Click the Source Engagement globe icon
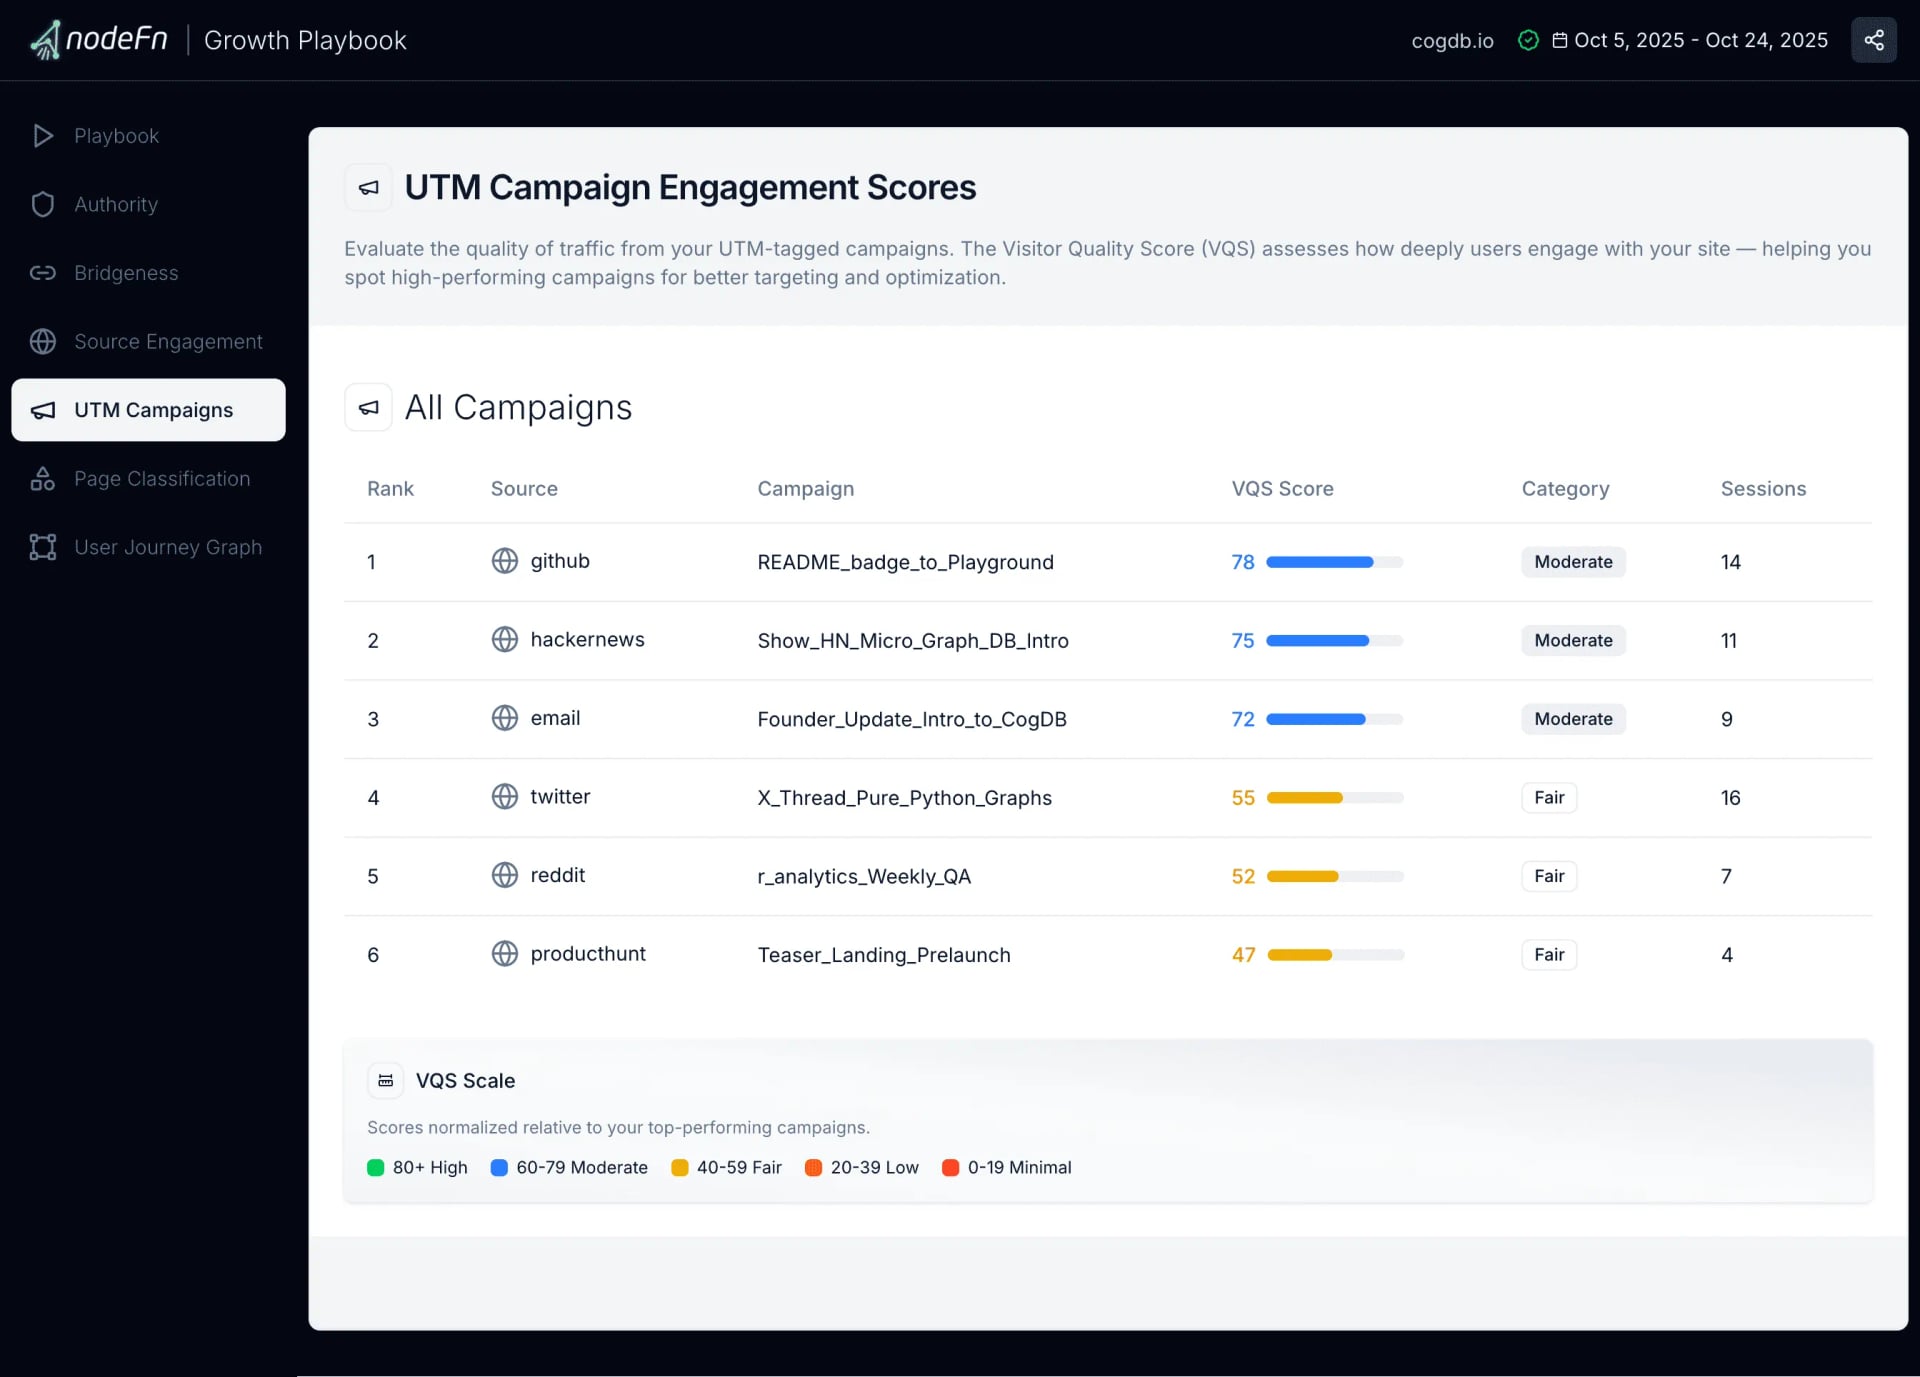Viewport: 1920px width, 1377px height. 42,341
